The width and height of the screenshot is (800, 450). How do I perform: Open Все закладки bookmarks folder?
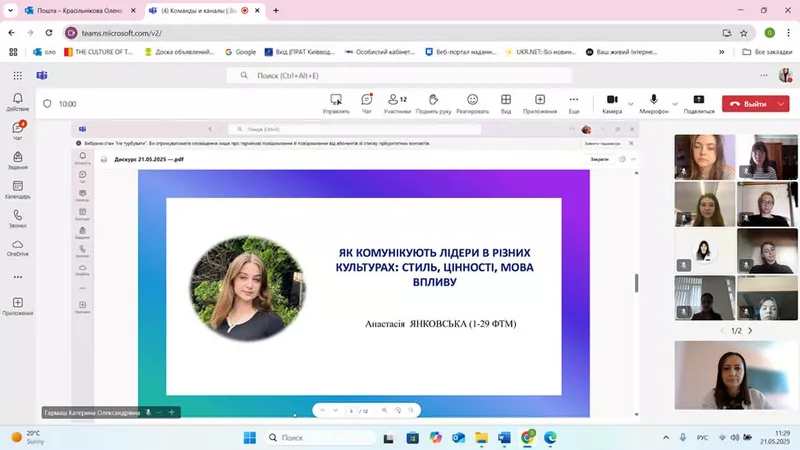(x=767, y=52)
